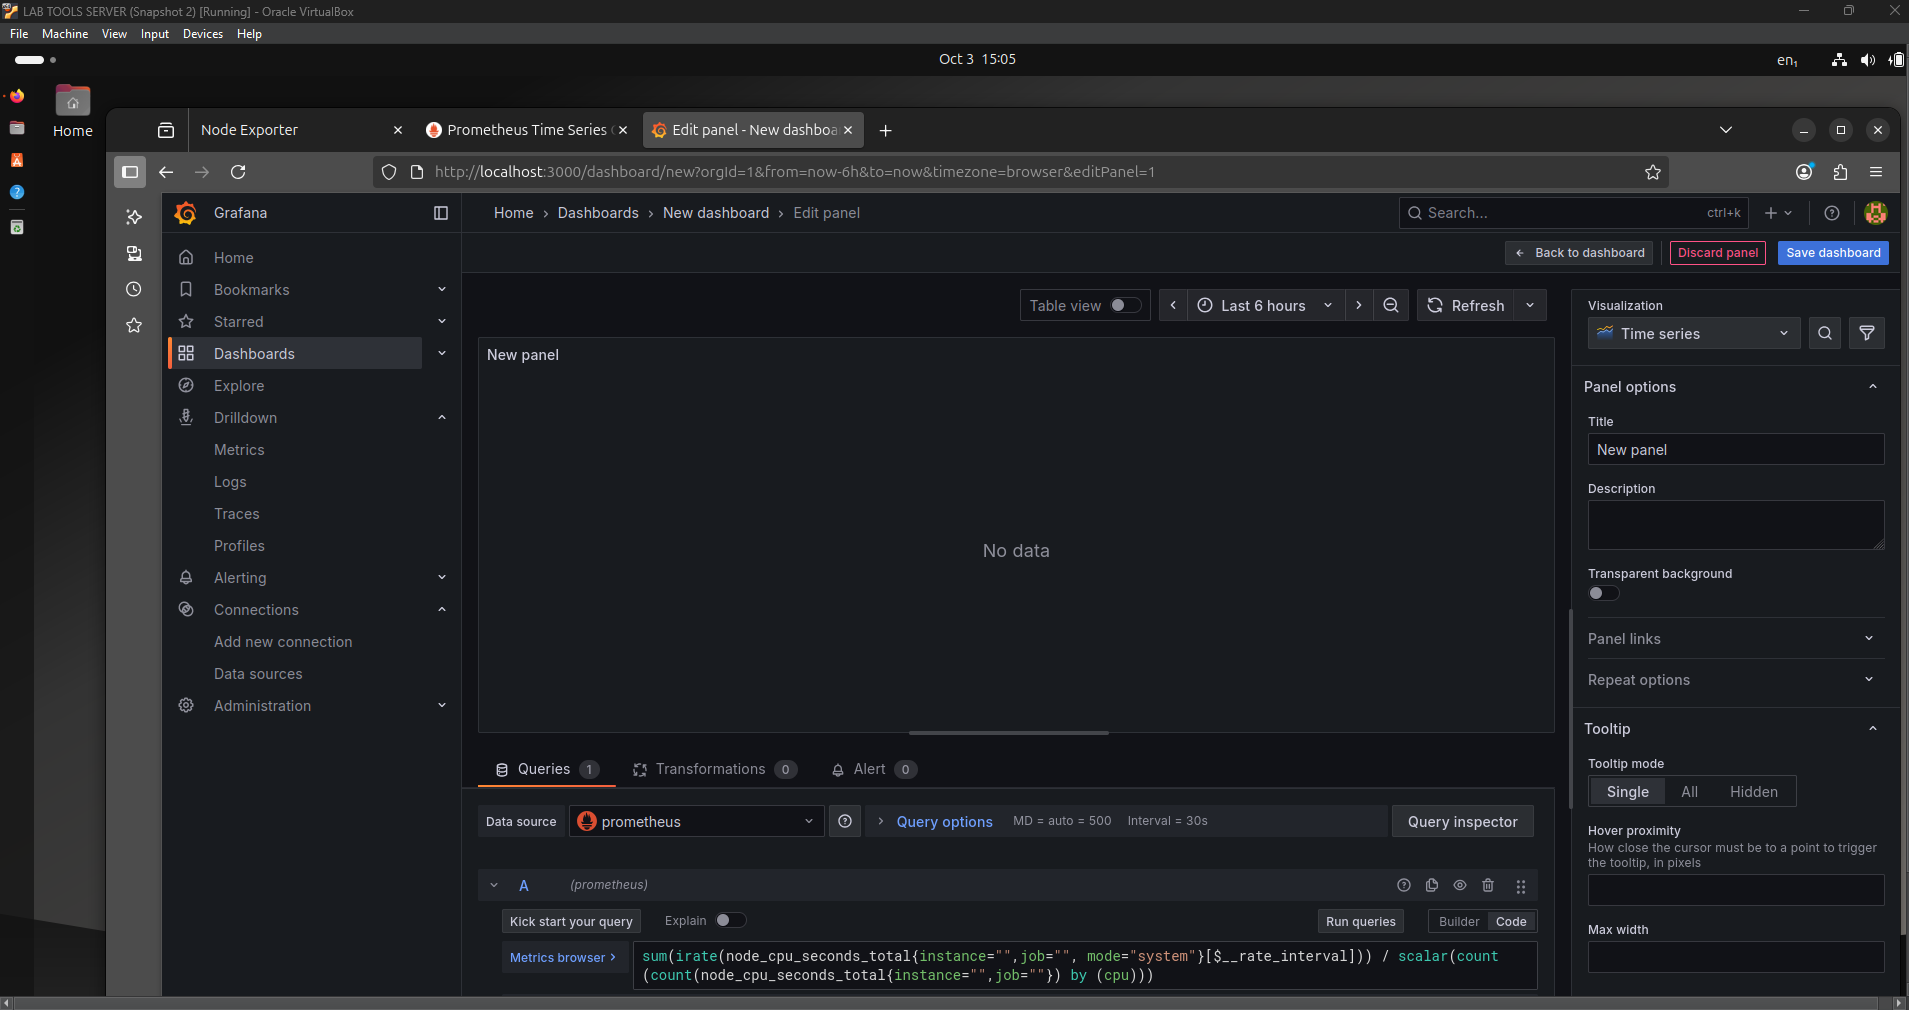Image resolution: width=1909 pixels, height=1010 pixels.
Task: Delete query A with trash icon
Action: coord(1488,885)
